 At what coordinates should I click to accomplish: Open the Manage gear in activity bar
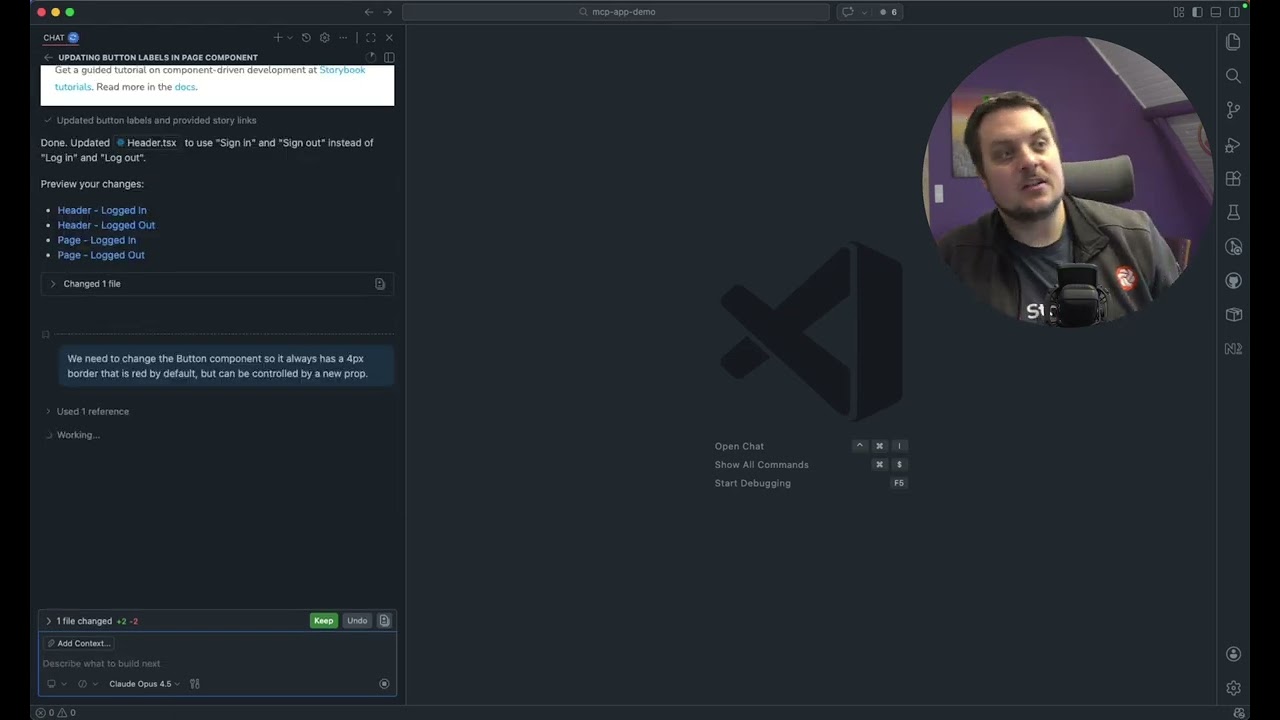coord(1233,688)
